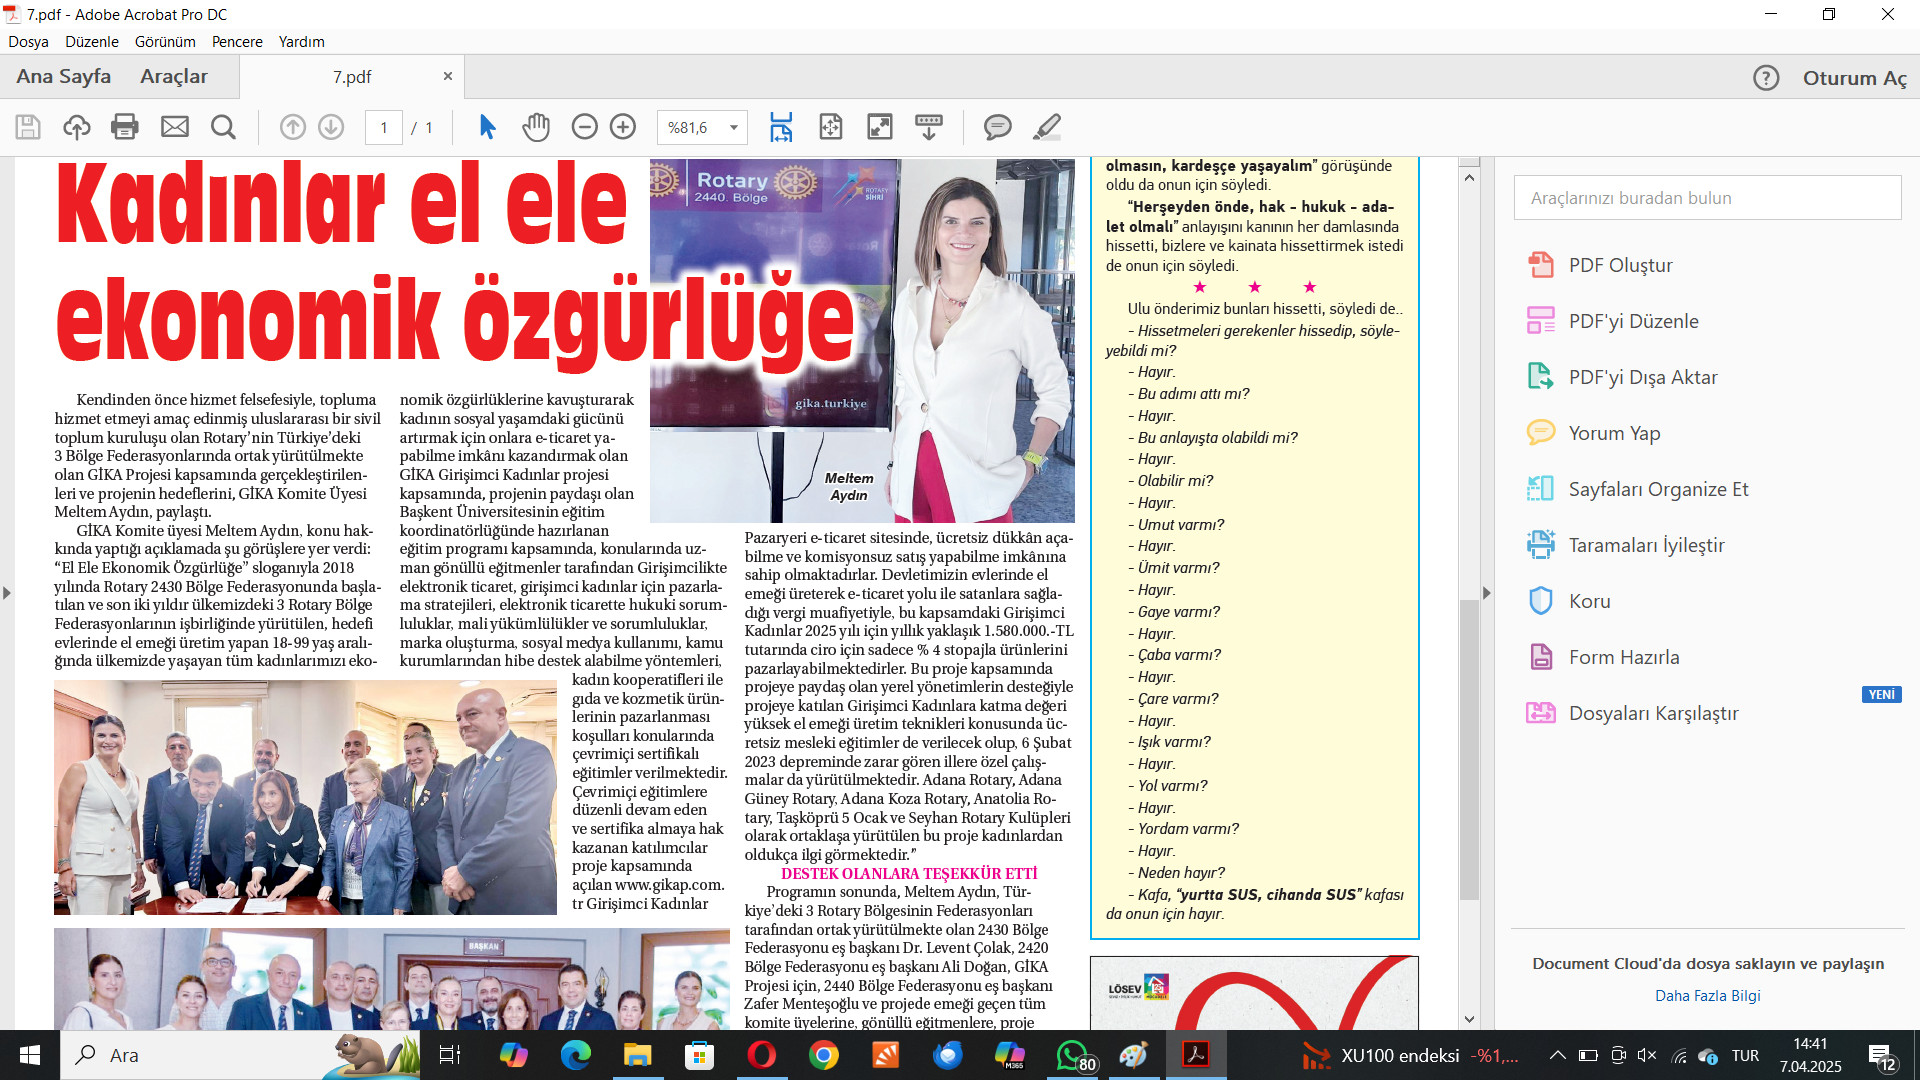This screenshot has width=1920, height=1080.
Task: Activate the selection arrow tool
Action: click(x=487, y=127)
